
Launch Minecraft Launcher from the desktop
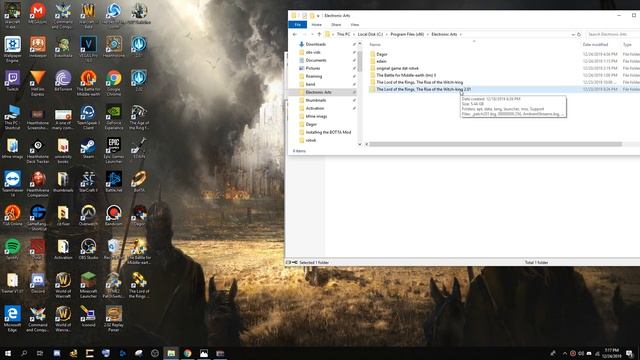coord(88,285)
